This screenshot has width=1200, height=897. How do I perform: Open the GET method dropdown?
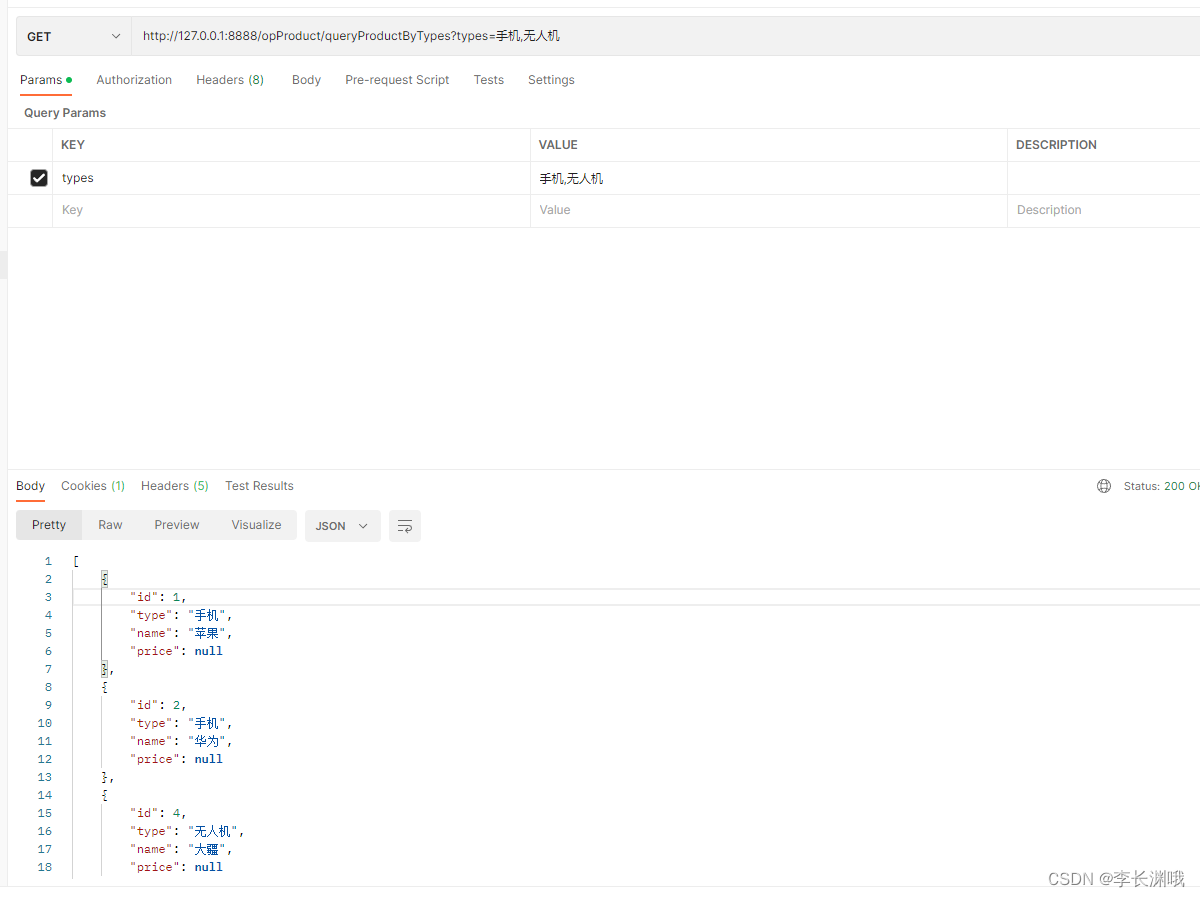click(74, 36)
